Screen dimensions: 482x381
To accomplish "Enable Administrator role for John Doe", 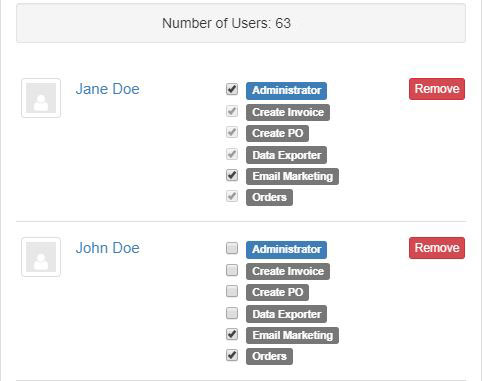I will tap(232, 248).
